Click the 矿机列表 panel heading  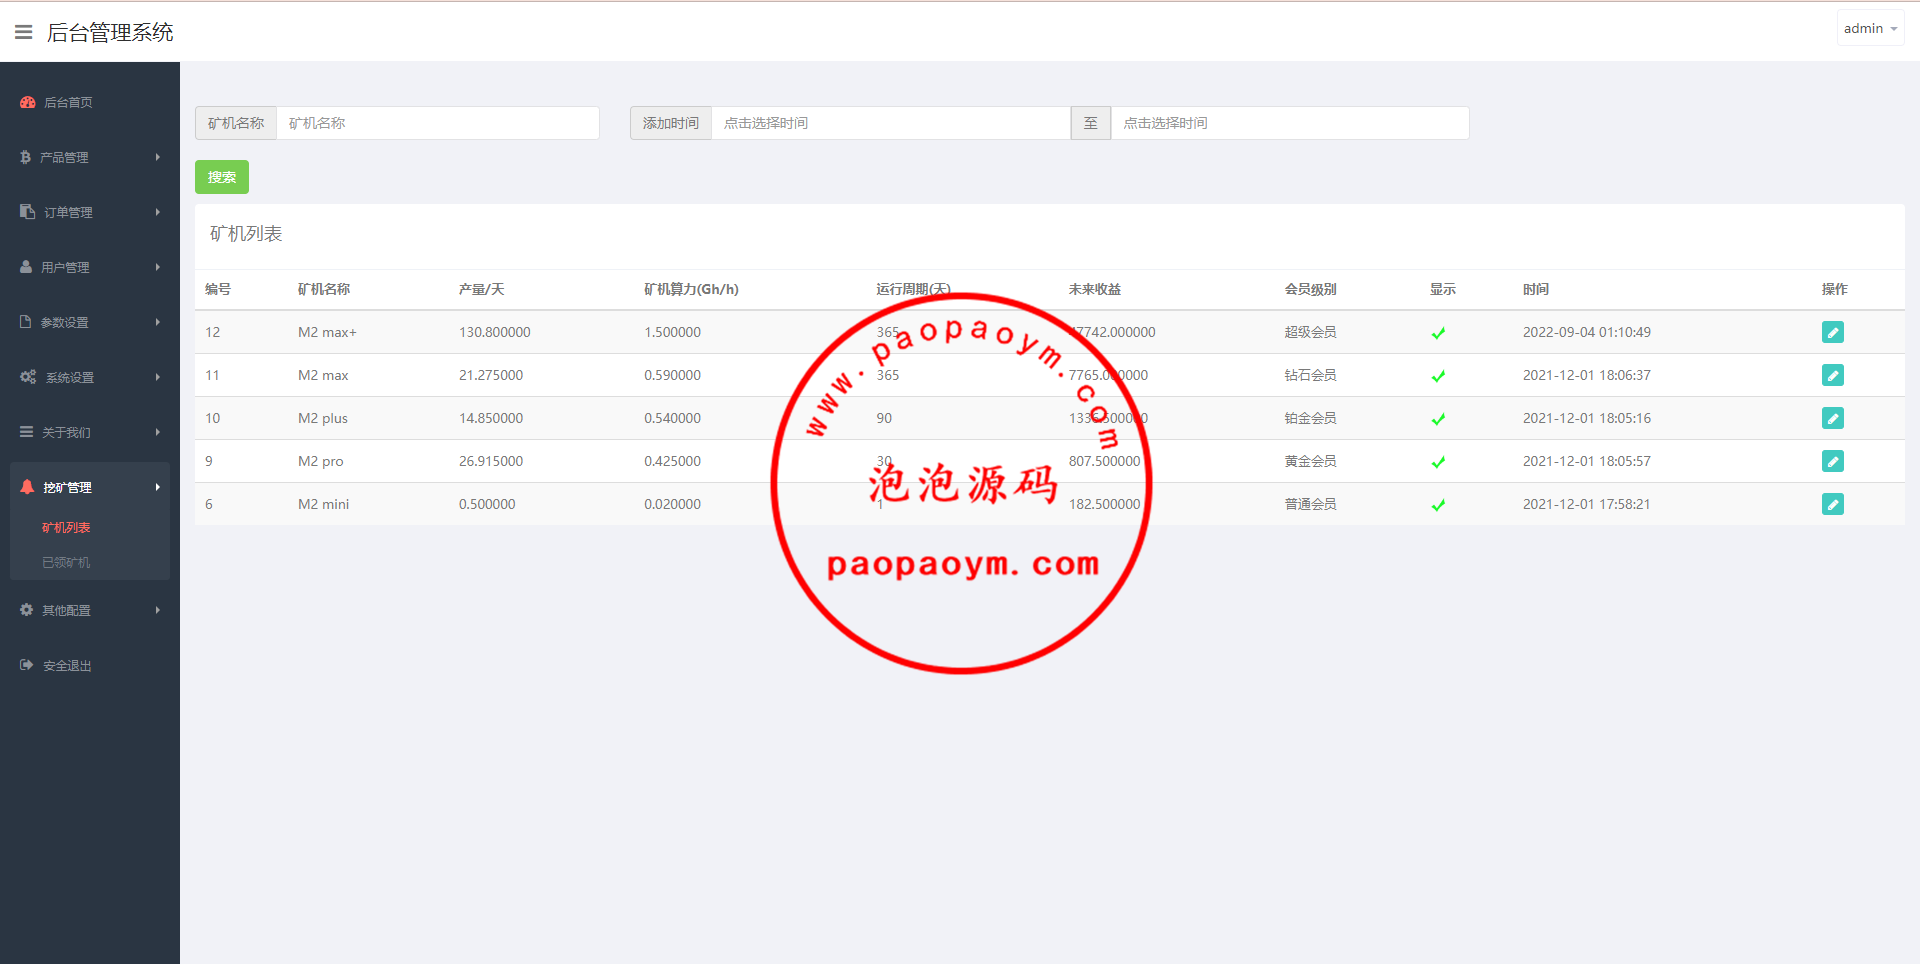click(x=246, y=234)
